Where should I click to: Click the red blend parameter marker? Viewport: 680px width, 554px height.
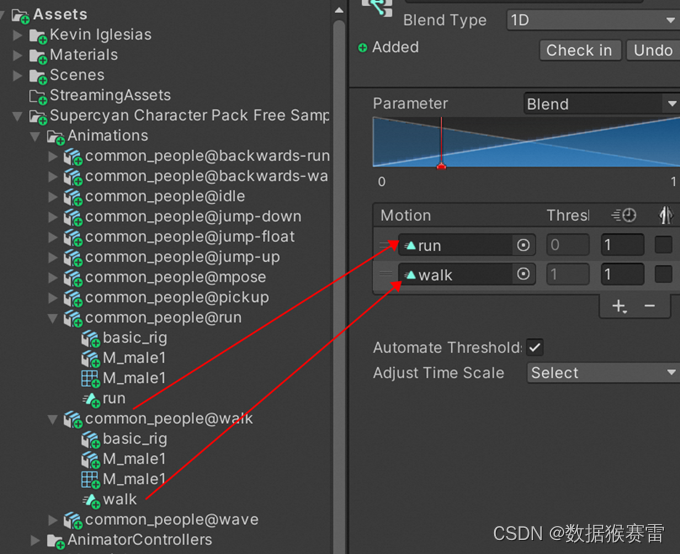[x=441, y=166]
